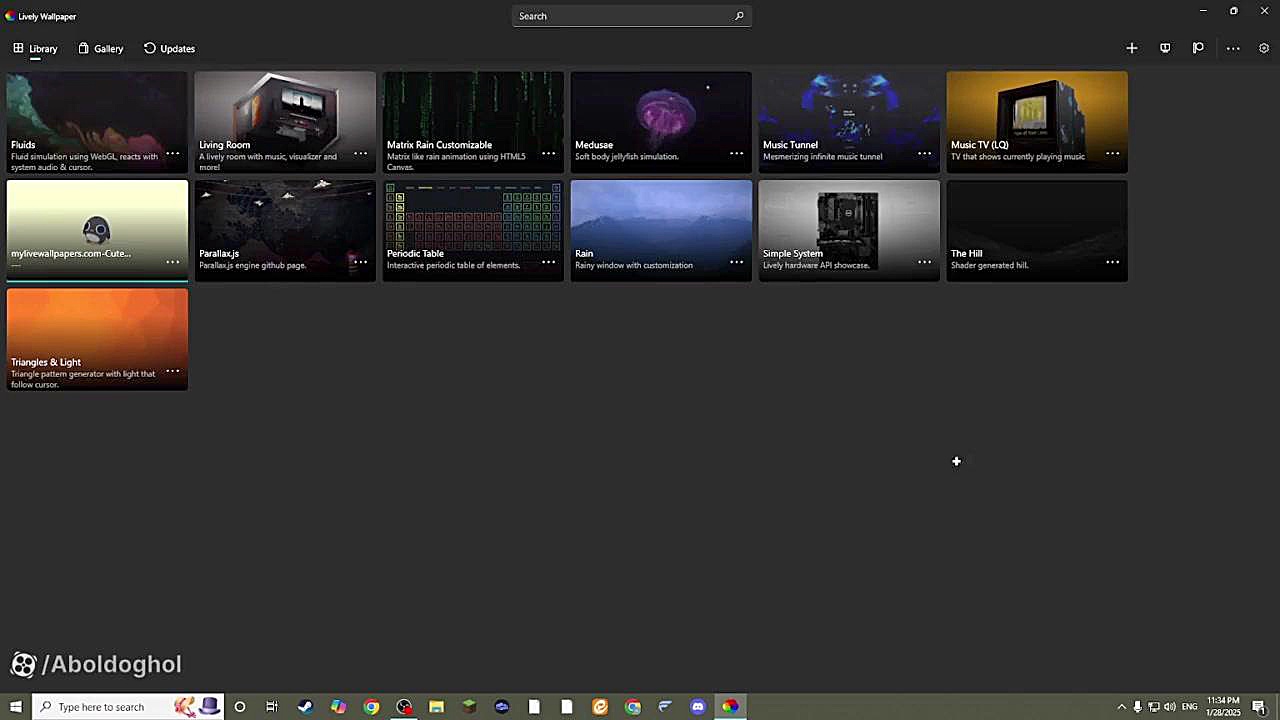
Task: Open the Rain wallpaper more options
Action: (x=736, y=262)
